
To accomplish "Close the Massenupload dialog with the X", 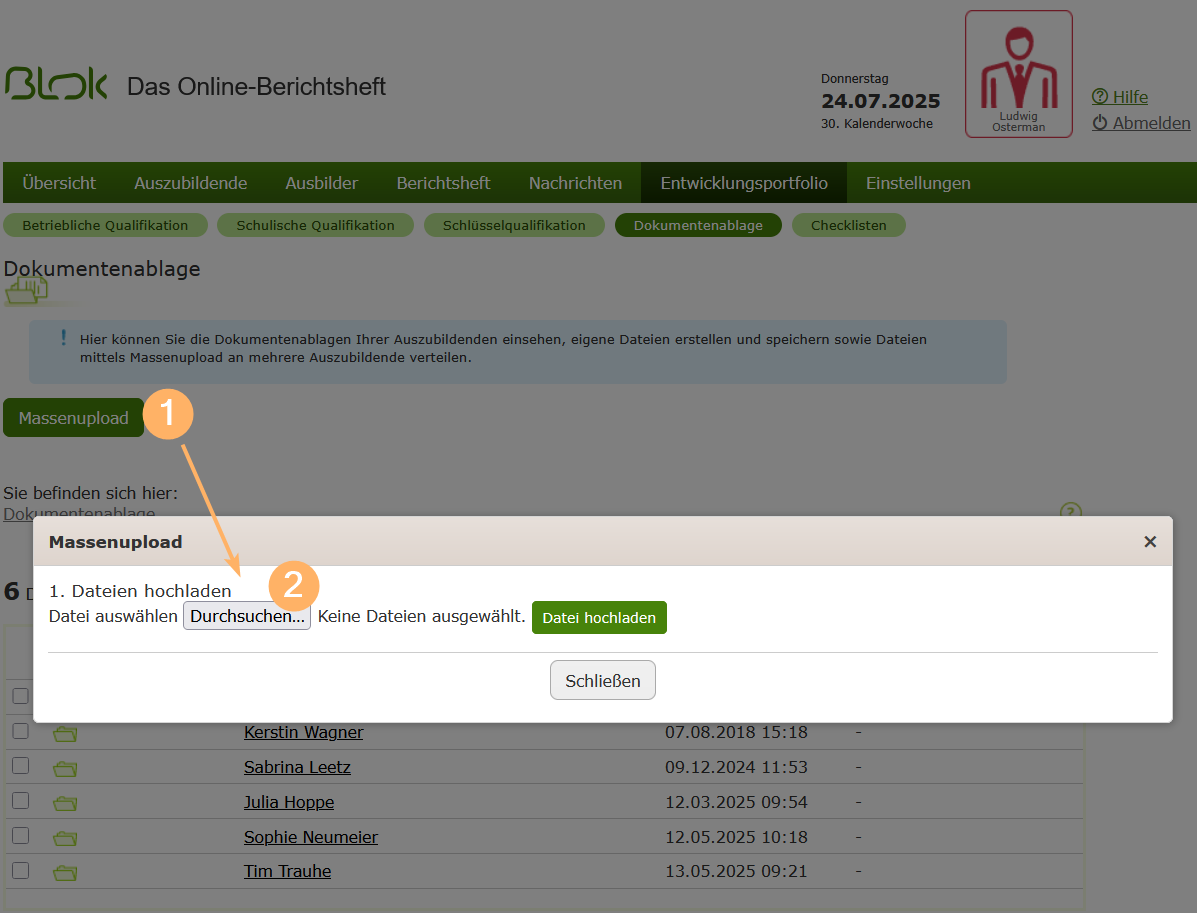I will pyautogui.click(x=1150, y=542).
